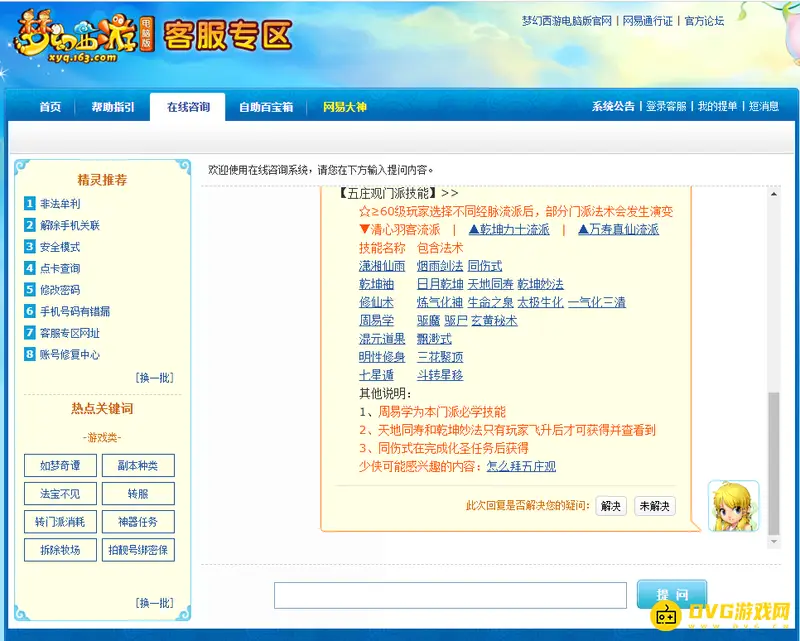Open the 怎么拜五庄观 link
Screen dimensions: 800x641
[521, 466]
